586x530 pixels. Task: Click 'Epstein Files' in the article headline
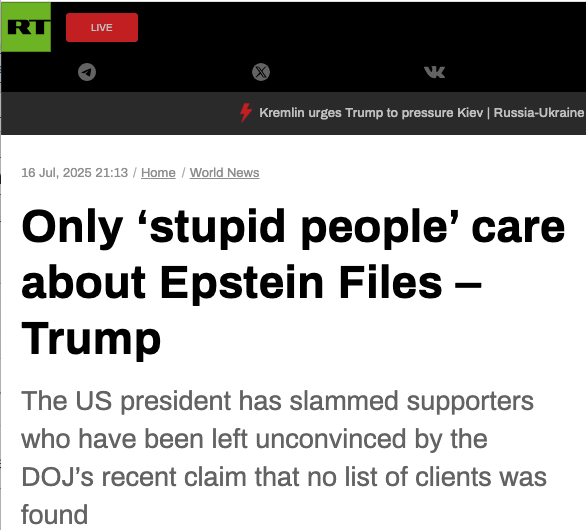302,283
